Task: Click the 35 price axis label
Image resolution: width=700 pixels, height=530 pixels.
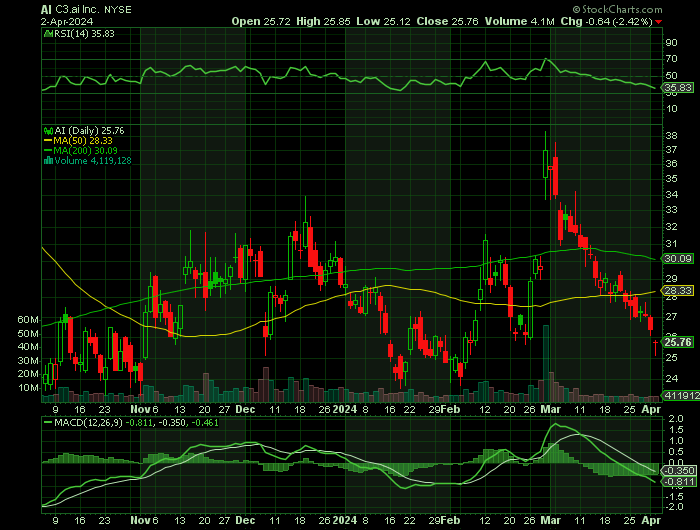Action: click(671, 179)
